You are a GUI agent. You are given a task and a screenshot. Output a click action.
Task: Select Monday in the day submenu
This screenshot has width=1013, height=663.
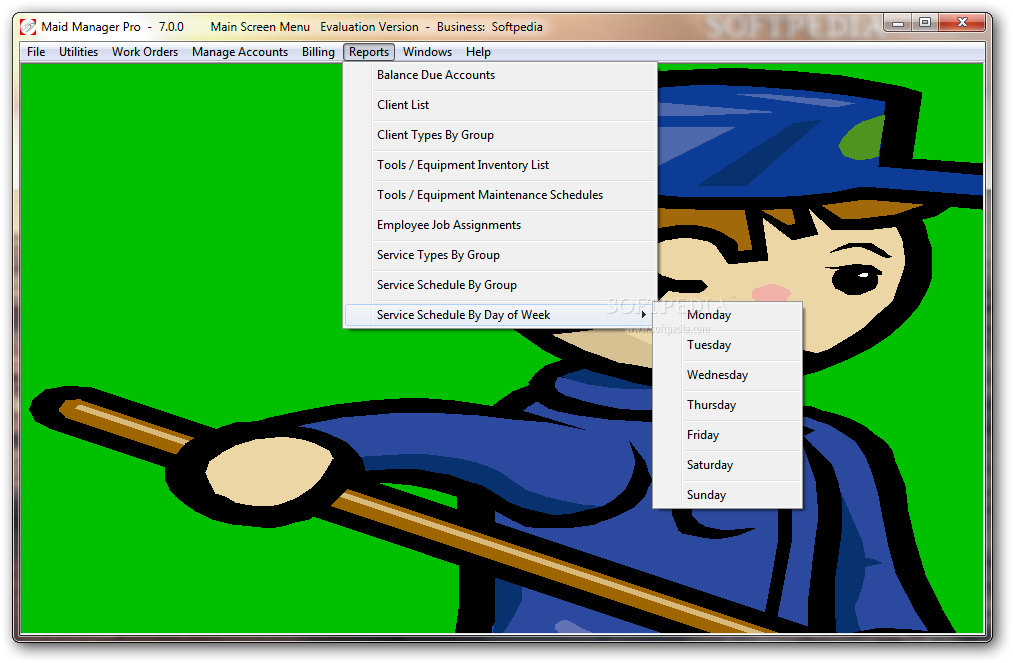pyautogui.click(x=727, y=315)
